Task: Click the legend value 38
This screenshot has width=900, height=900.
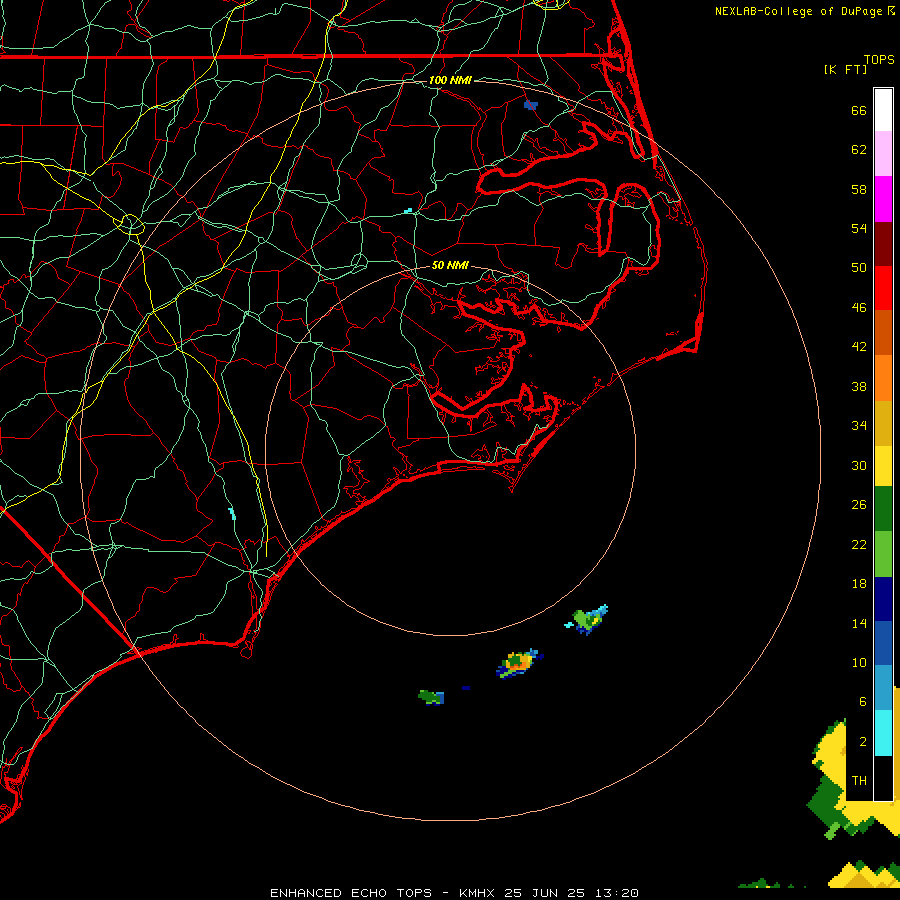Action: tap(859, 387)
